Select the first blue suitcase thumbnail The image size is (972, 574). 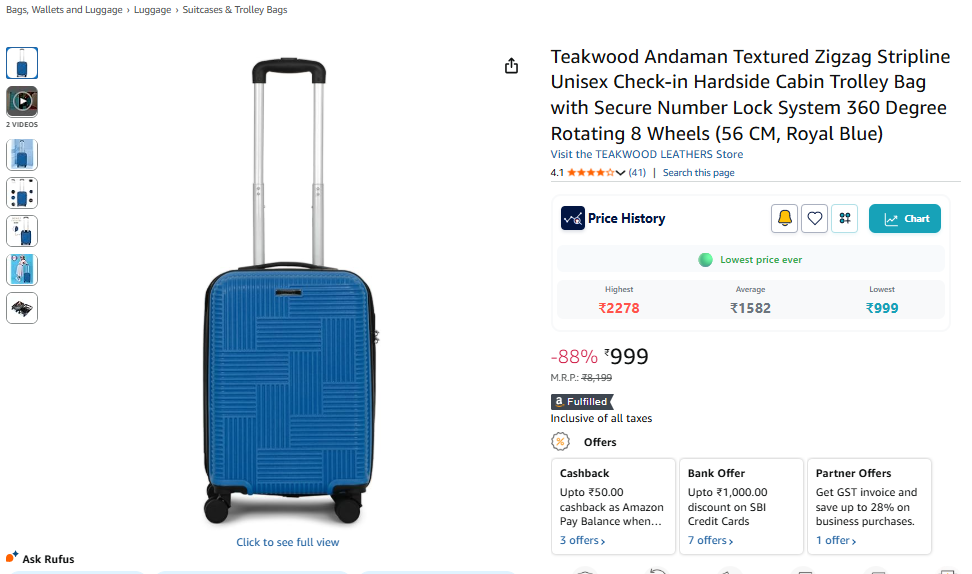coord(22,63)
